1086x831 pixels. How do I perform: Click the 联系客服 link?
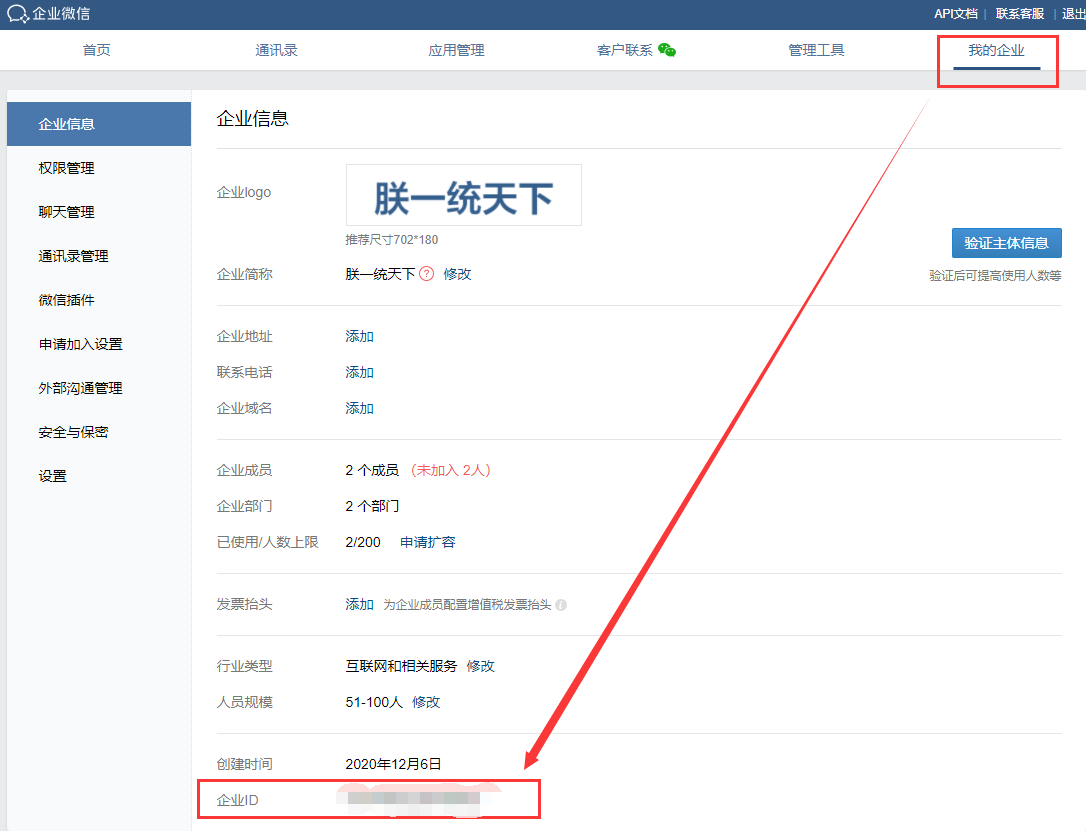point(1020,14)
